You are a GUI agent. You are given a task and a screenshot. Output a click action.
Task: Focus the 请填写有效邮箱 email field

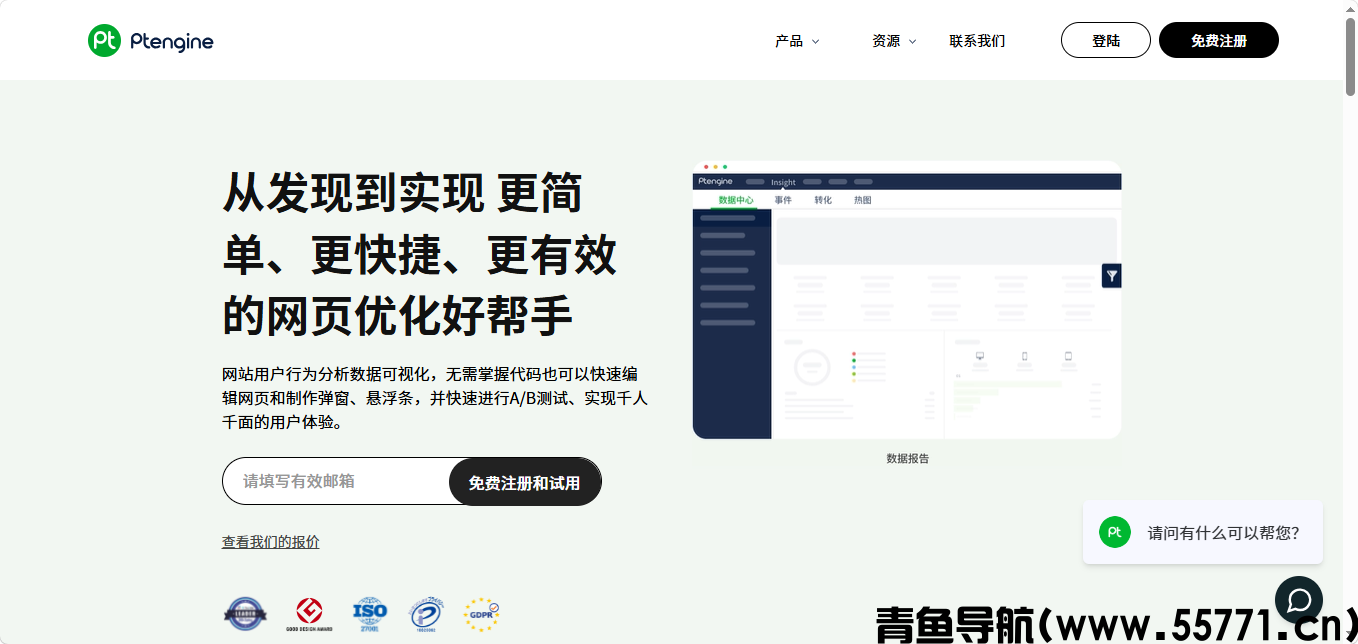point(336,481)
